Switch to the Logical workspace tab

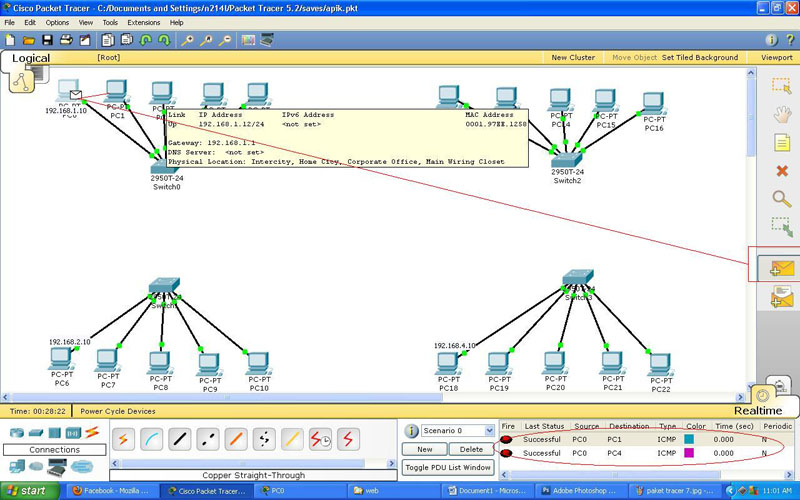tap(31, 58)
